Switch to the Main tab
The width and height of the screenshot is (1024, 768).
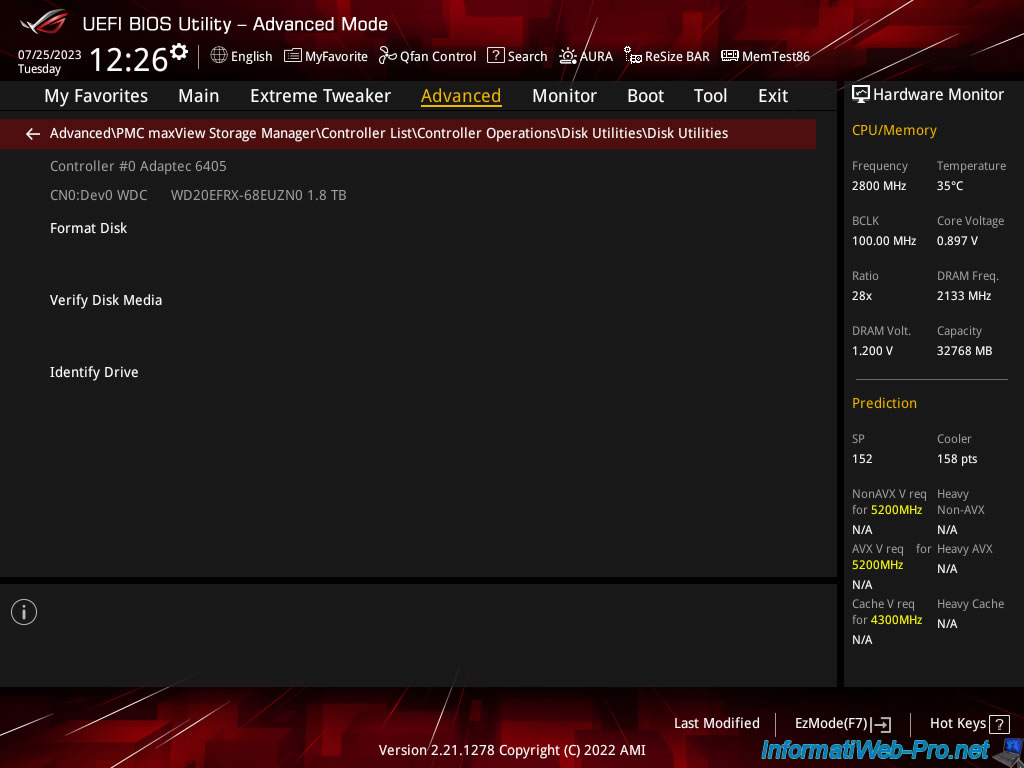(x=199, y=96)
